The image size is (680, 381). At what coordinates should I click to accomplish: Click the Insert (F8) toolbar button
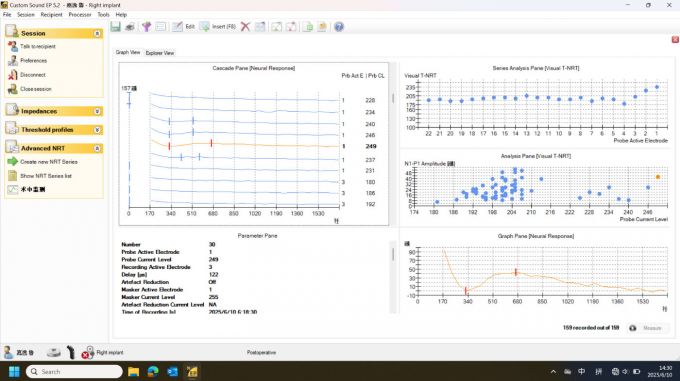[218, 26]
